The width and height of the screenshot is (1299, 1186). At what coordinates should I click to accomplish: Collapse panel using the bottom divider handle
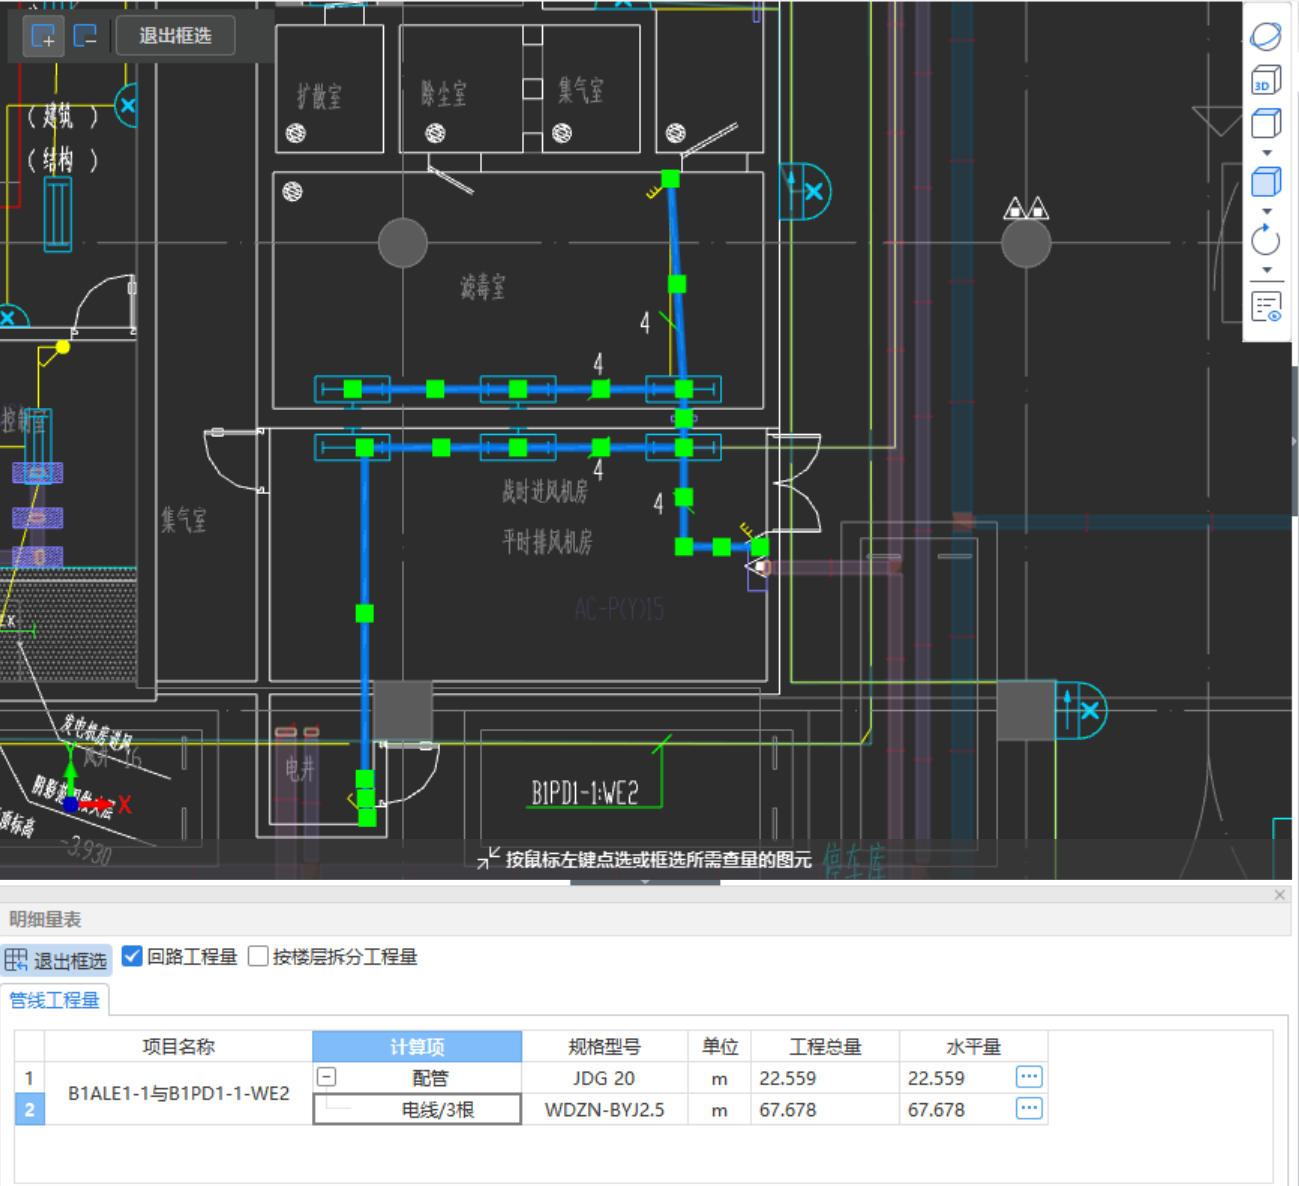tap(645, 882)
